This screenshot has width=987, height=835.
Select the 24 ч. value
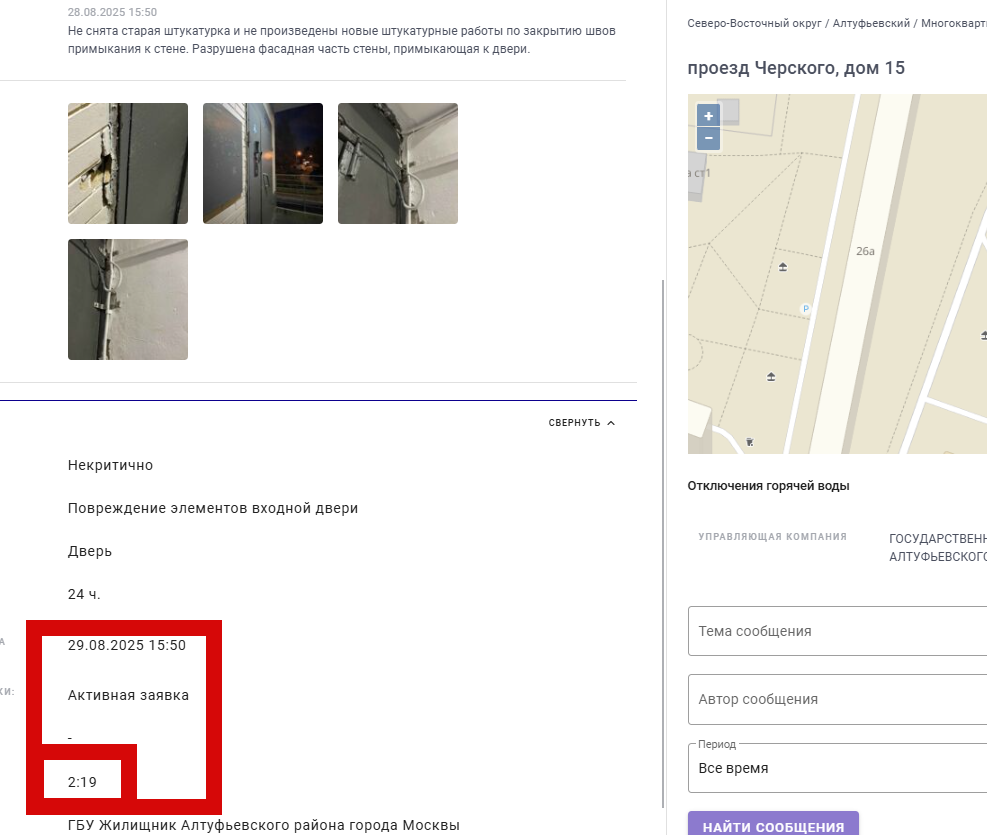[x=84, y=594]
